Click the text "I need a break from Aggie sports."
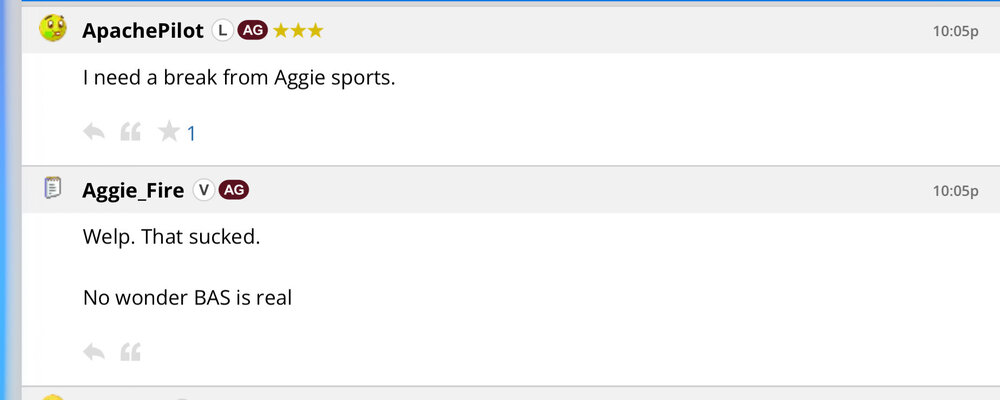 tap(239, 78)
